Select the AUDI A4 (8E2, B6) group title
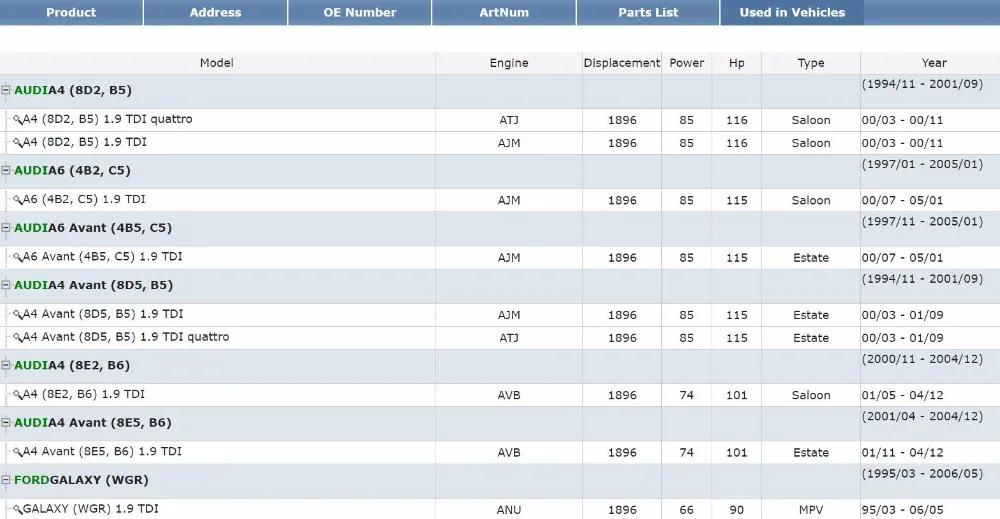The image size is (1000, 519). [x=72, y=366]
